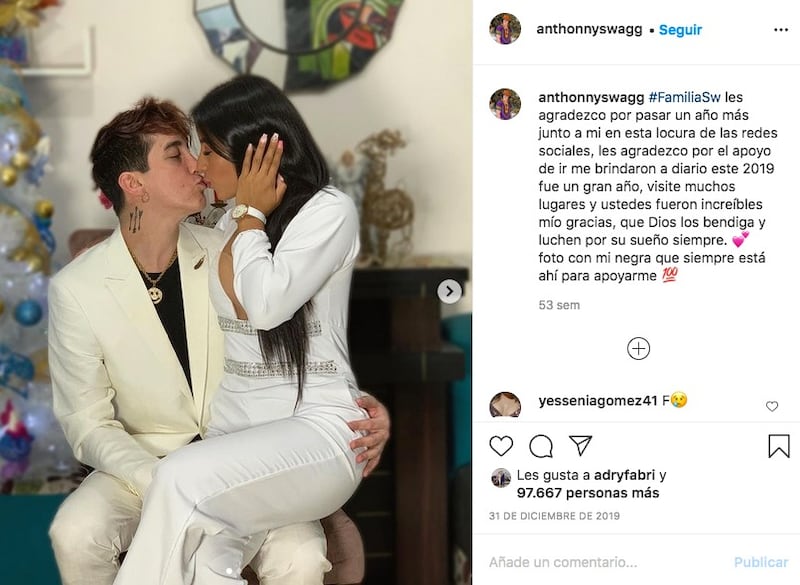This screenshot has width=800, height=585.
Task: Follow anthonnyswagg with Seguir
Action: coord(680,30)
